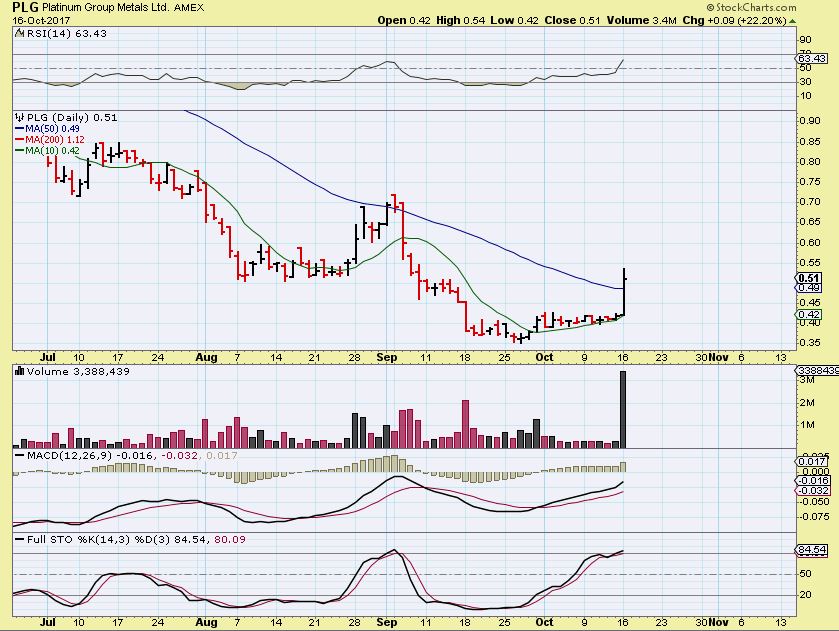
Task: Select the Aug marker on price chart axis
Action: coord(206,356)
